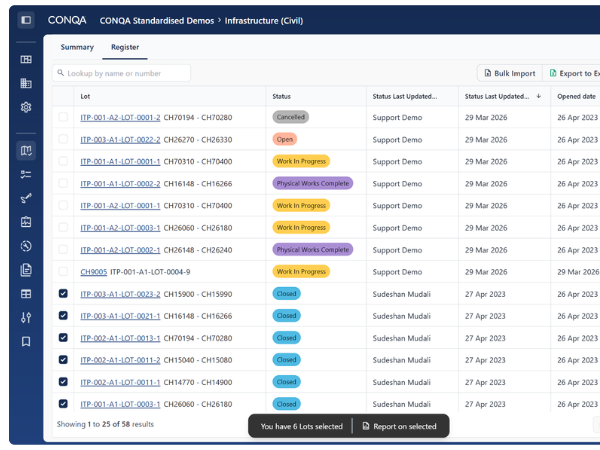Open the checklist icon in sidebar

pos(26,174)
